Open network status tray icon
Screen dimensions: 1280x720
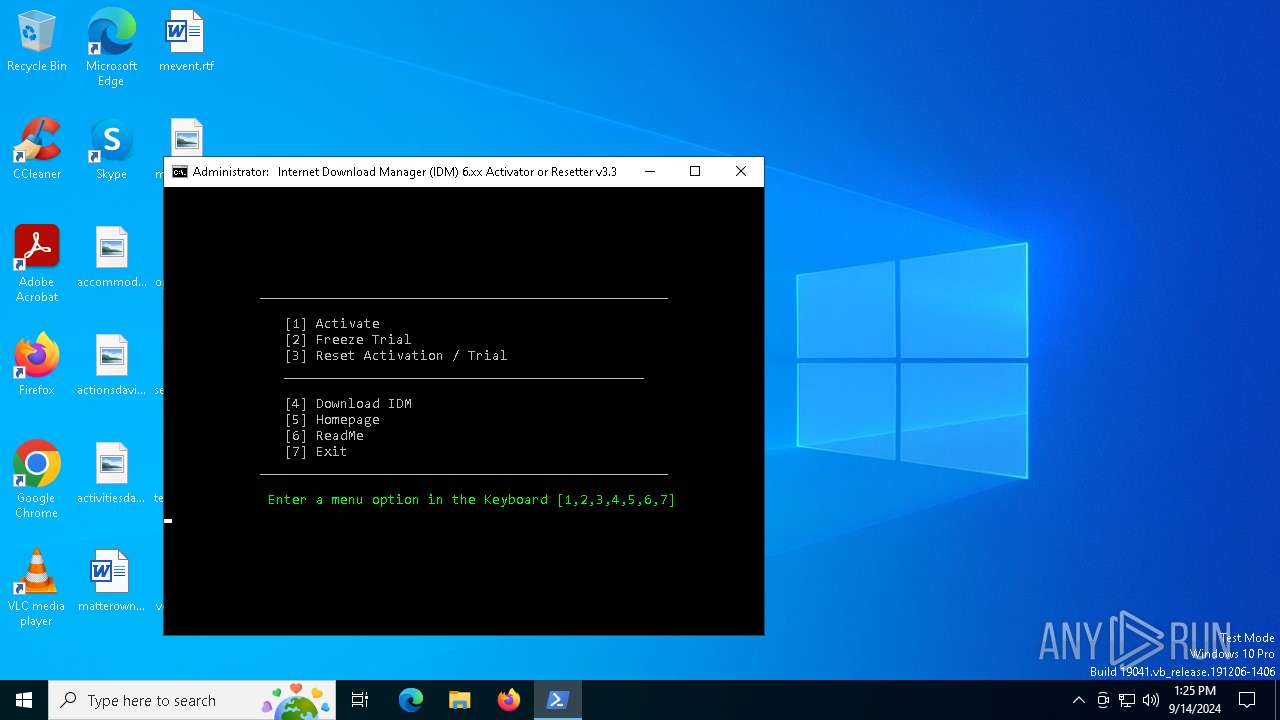[x=1127, y=700]
